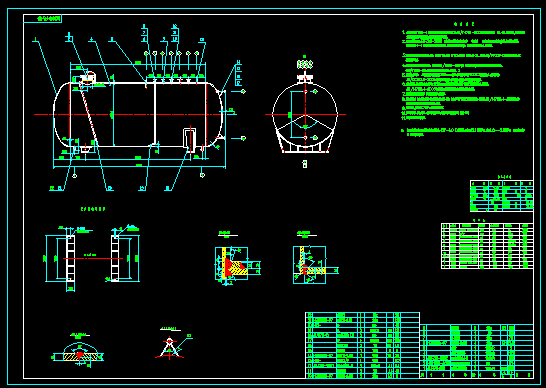546x388 pixels.
Task: Select the valve cluster atop the end view
Action: pos(305,64)
